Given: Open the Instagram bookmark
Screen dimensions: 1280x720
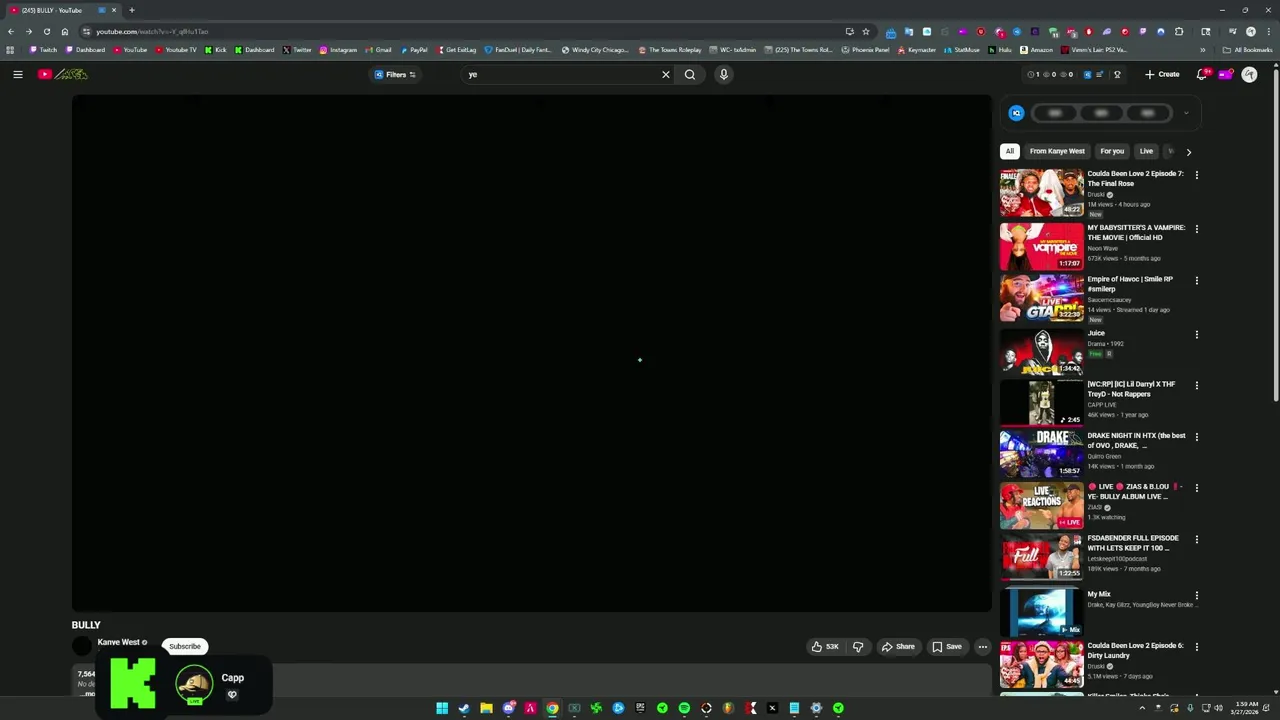Looking at the screenshot, I should click(x=338, y=50).
